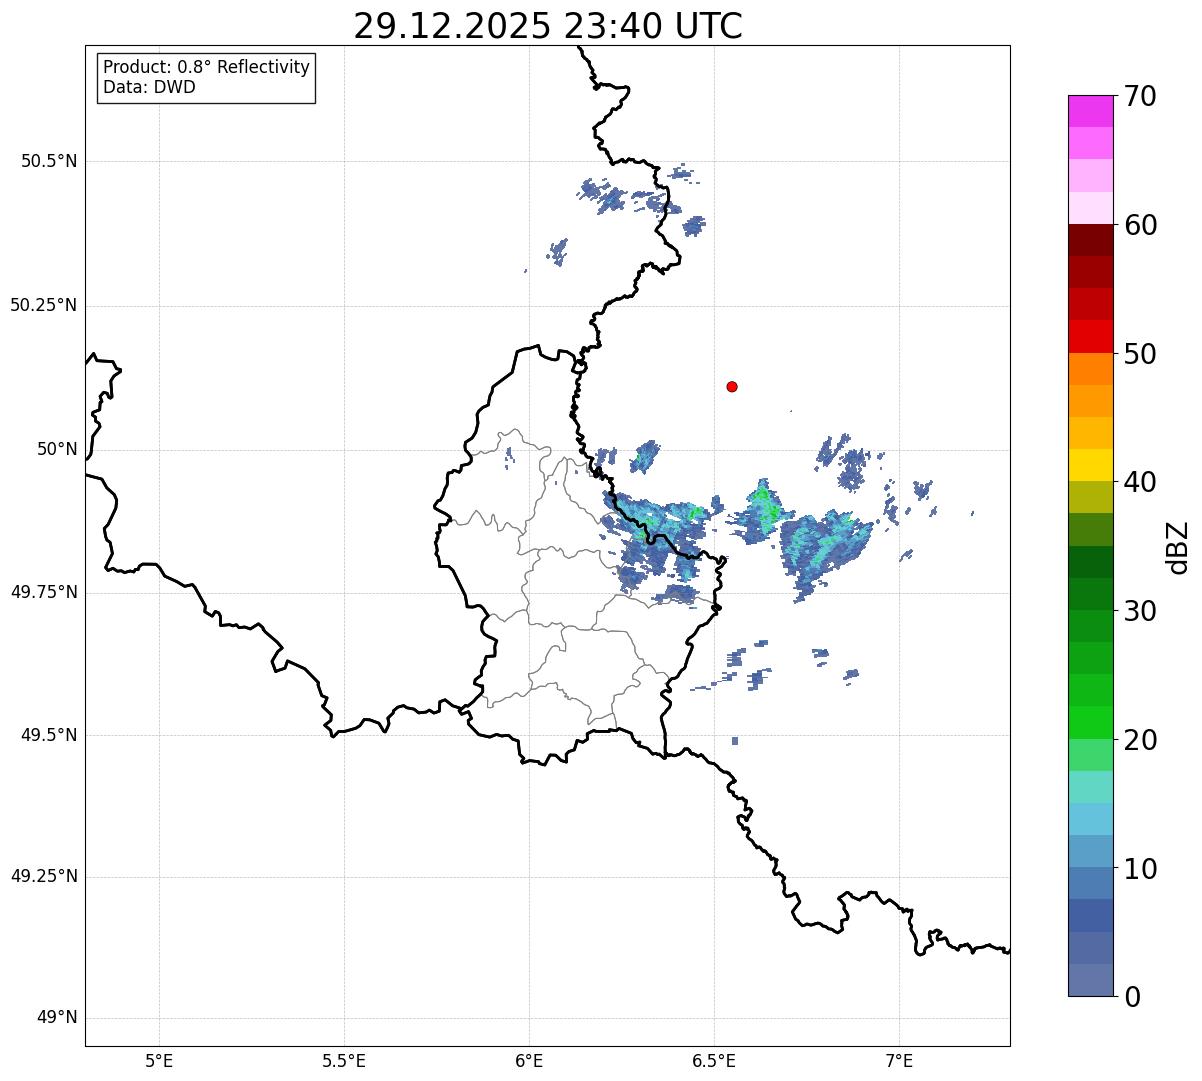Click the bright red colorbar swatch just above 50
The width and height of the screenshot is (1202, 1081).
tap(1090, 337)
